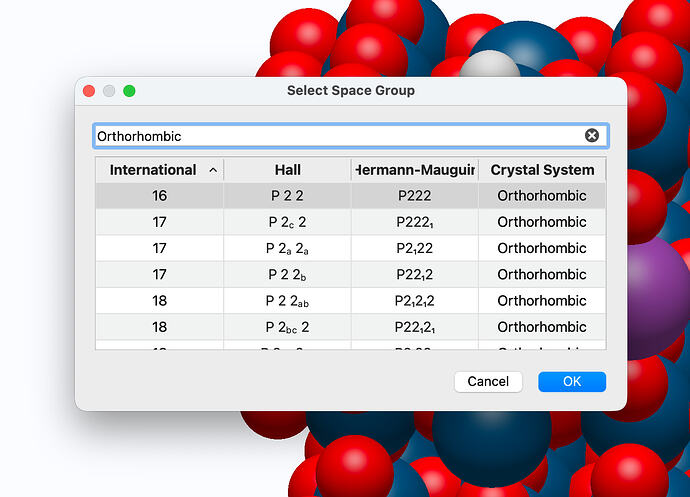This screenshot has height=497, width=690.
Task: Zoom the dialog with green button
Action: click(129, 91)
